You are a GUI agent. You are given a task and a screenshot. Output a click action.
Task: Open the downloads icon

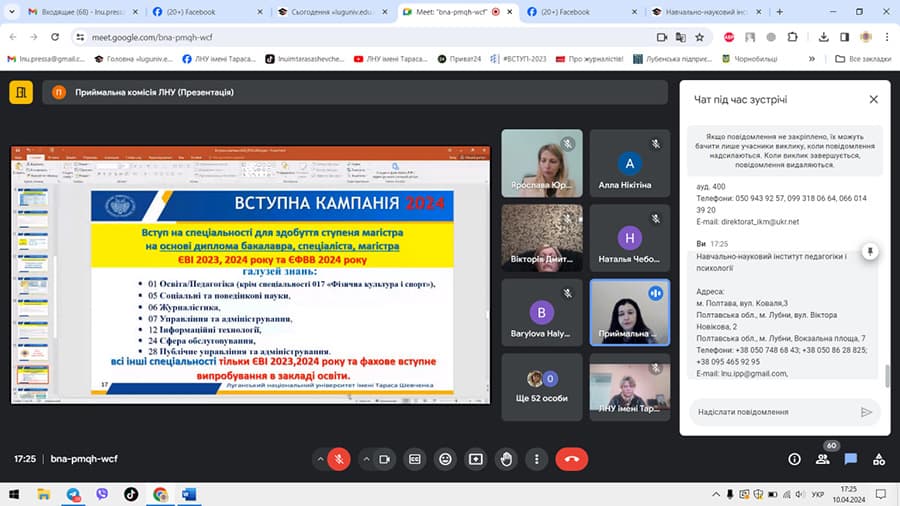click(x=824, y=37)
